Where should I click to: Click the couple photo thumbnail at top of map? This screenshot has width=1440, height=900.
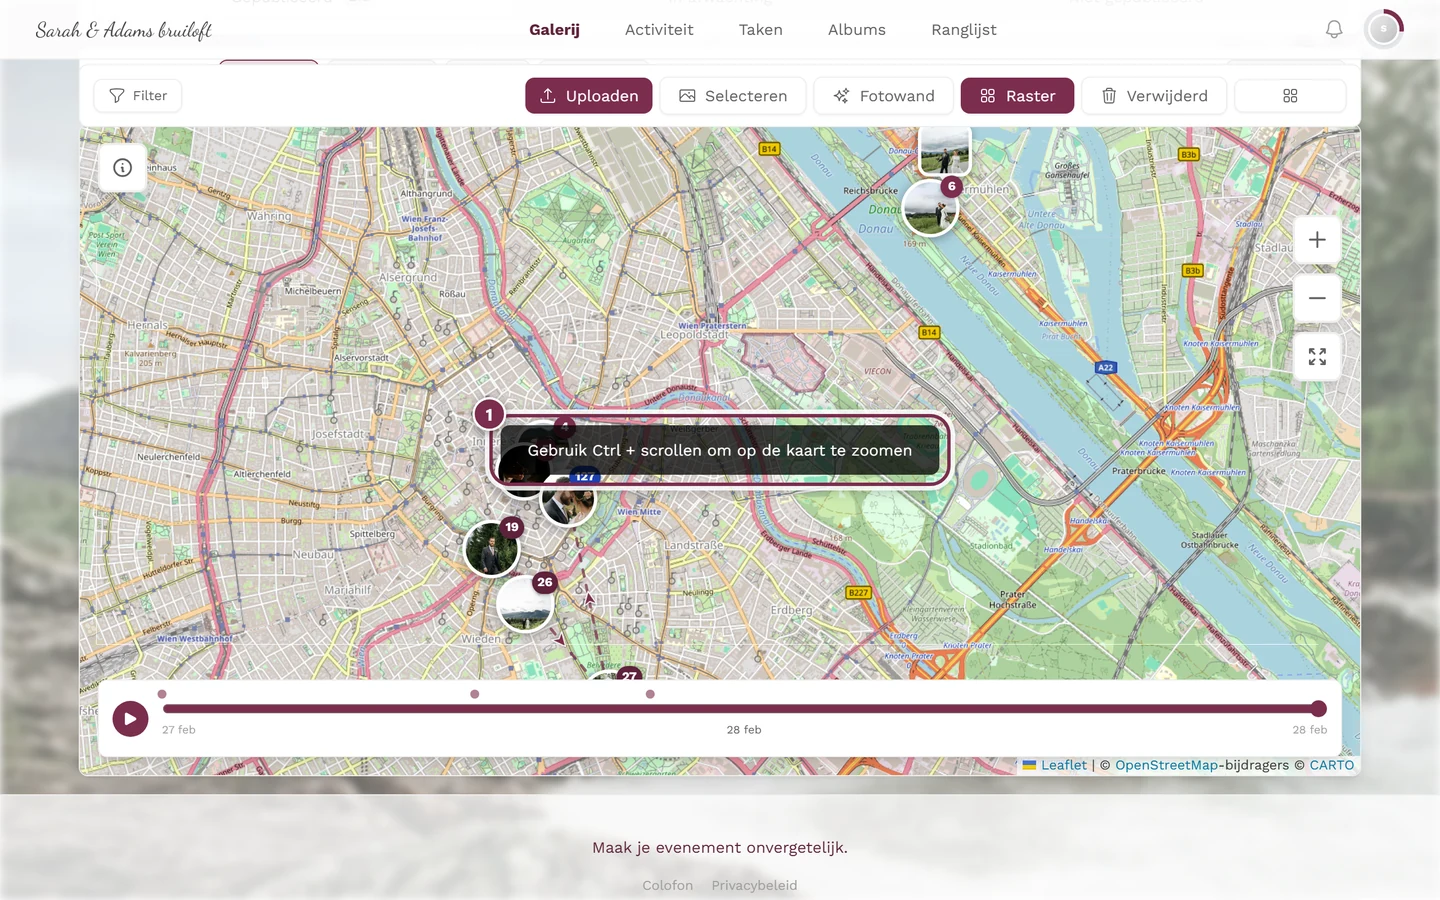point(944,150)
